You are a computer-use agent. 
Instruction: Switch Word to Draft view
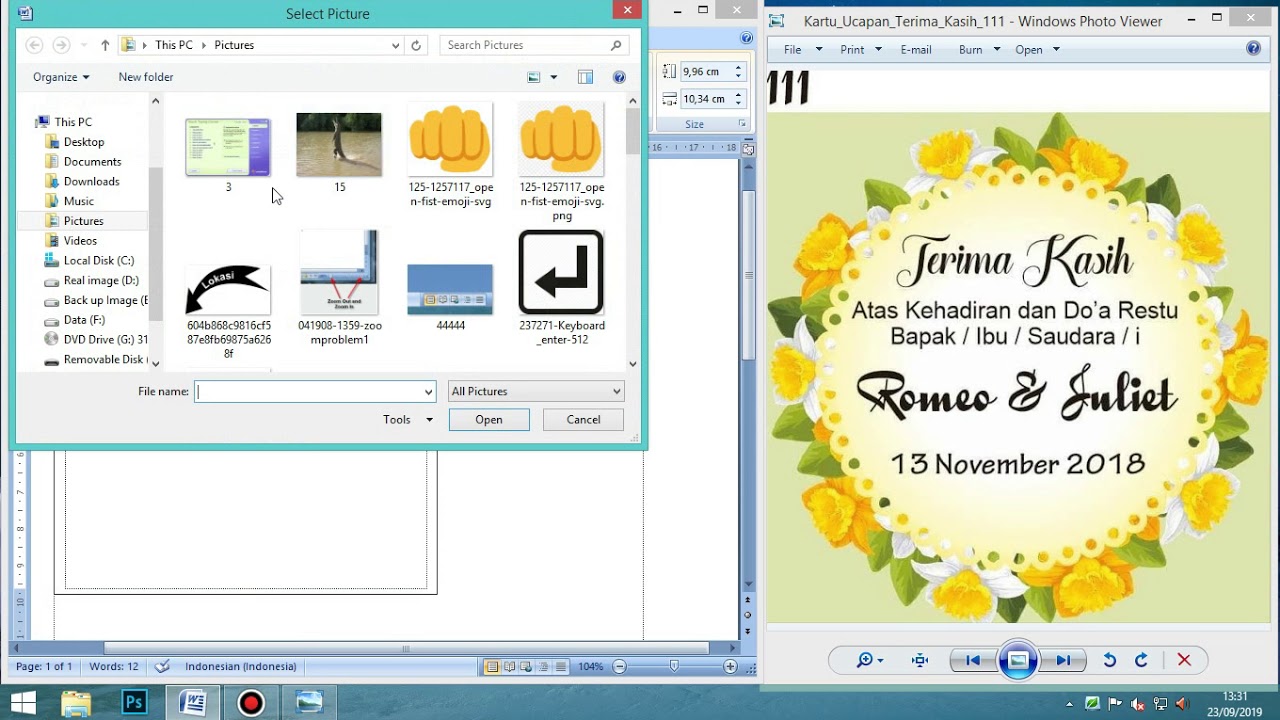click(x=560, y=667)
